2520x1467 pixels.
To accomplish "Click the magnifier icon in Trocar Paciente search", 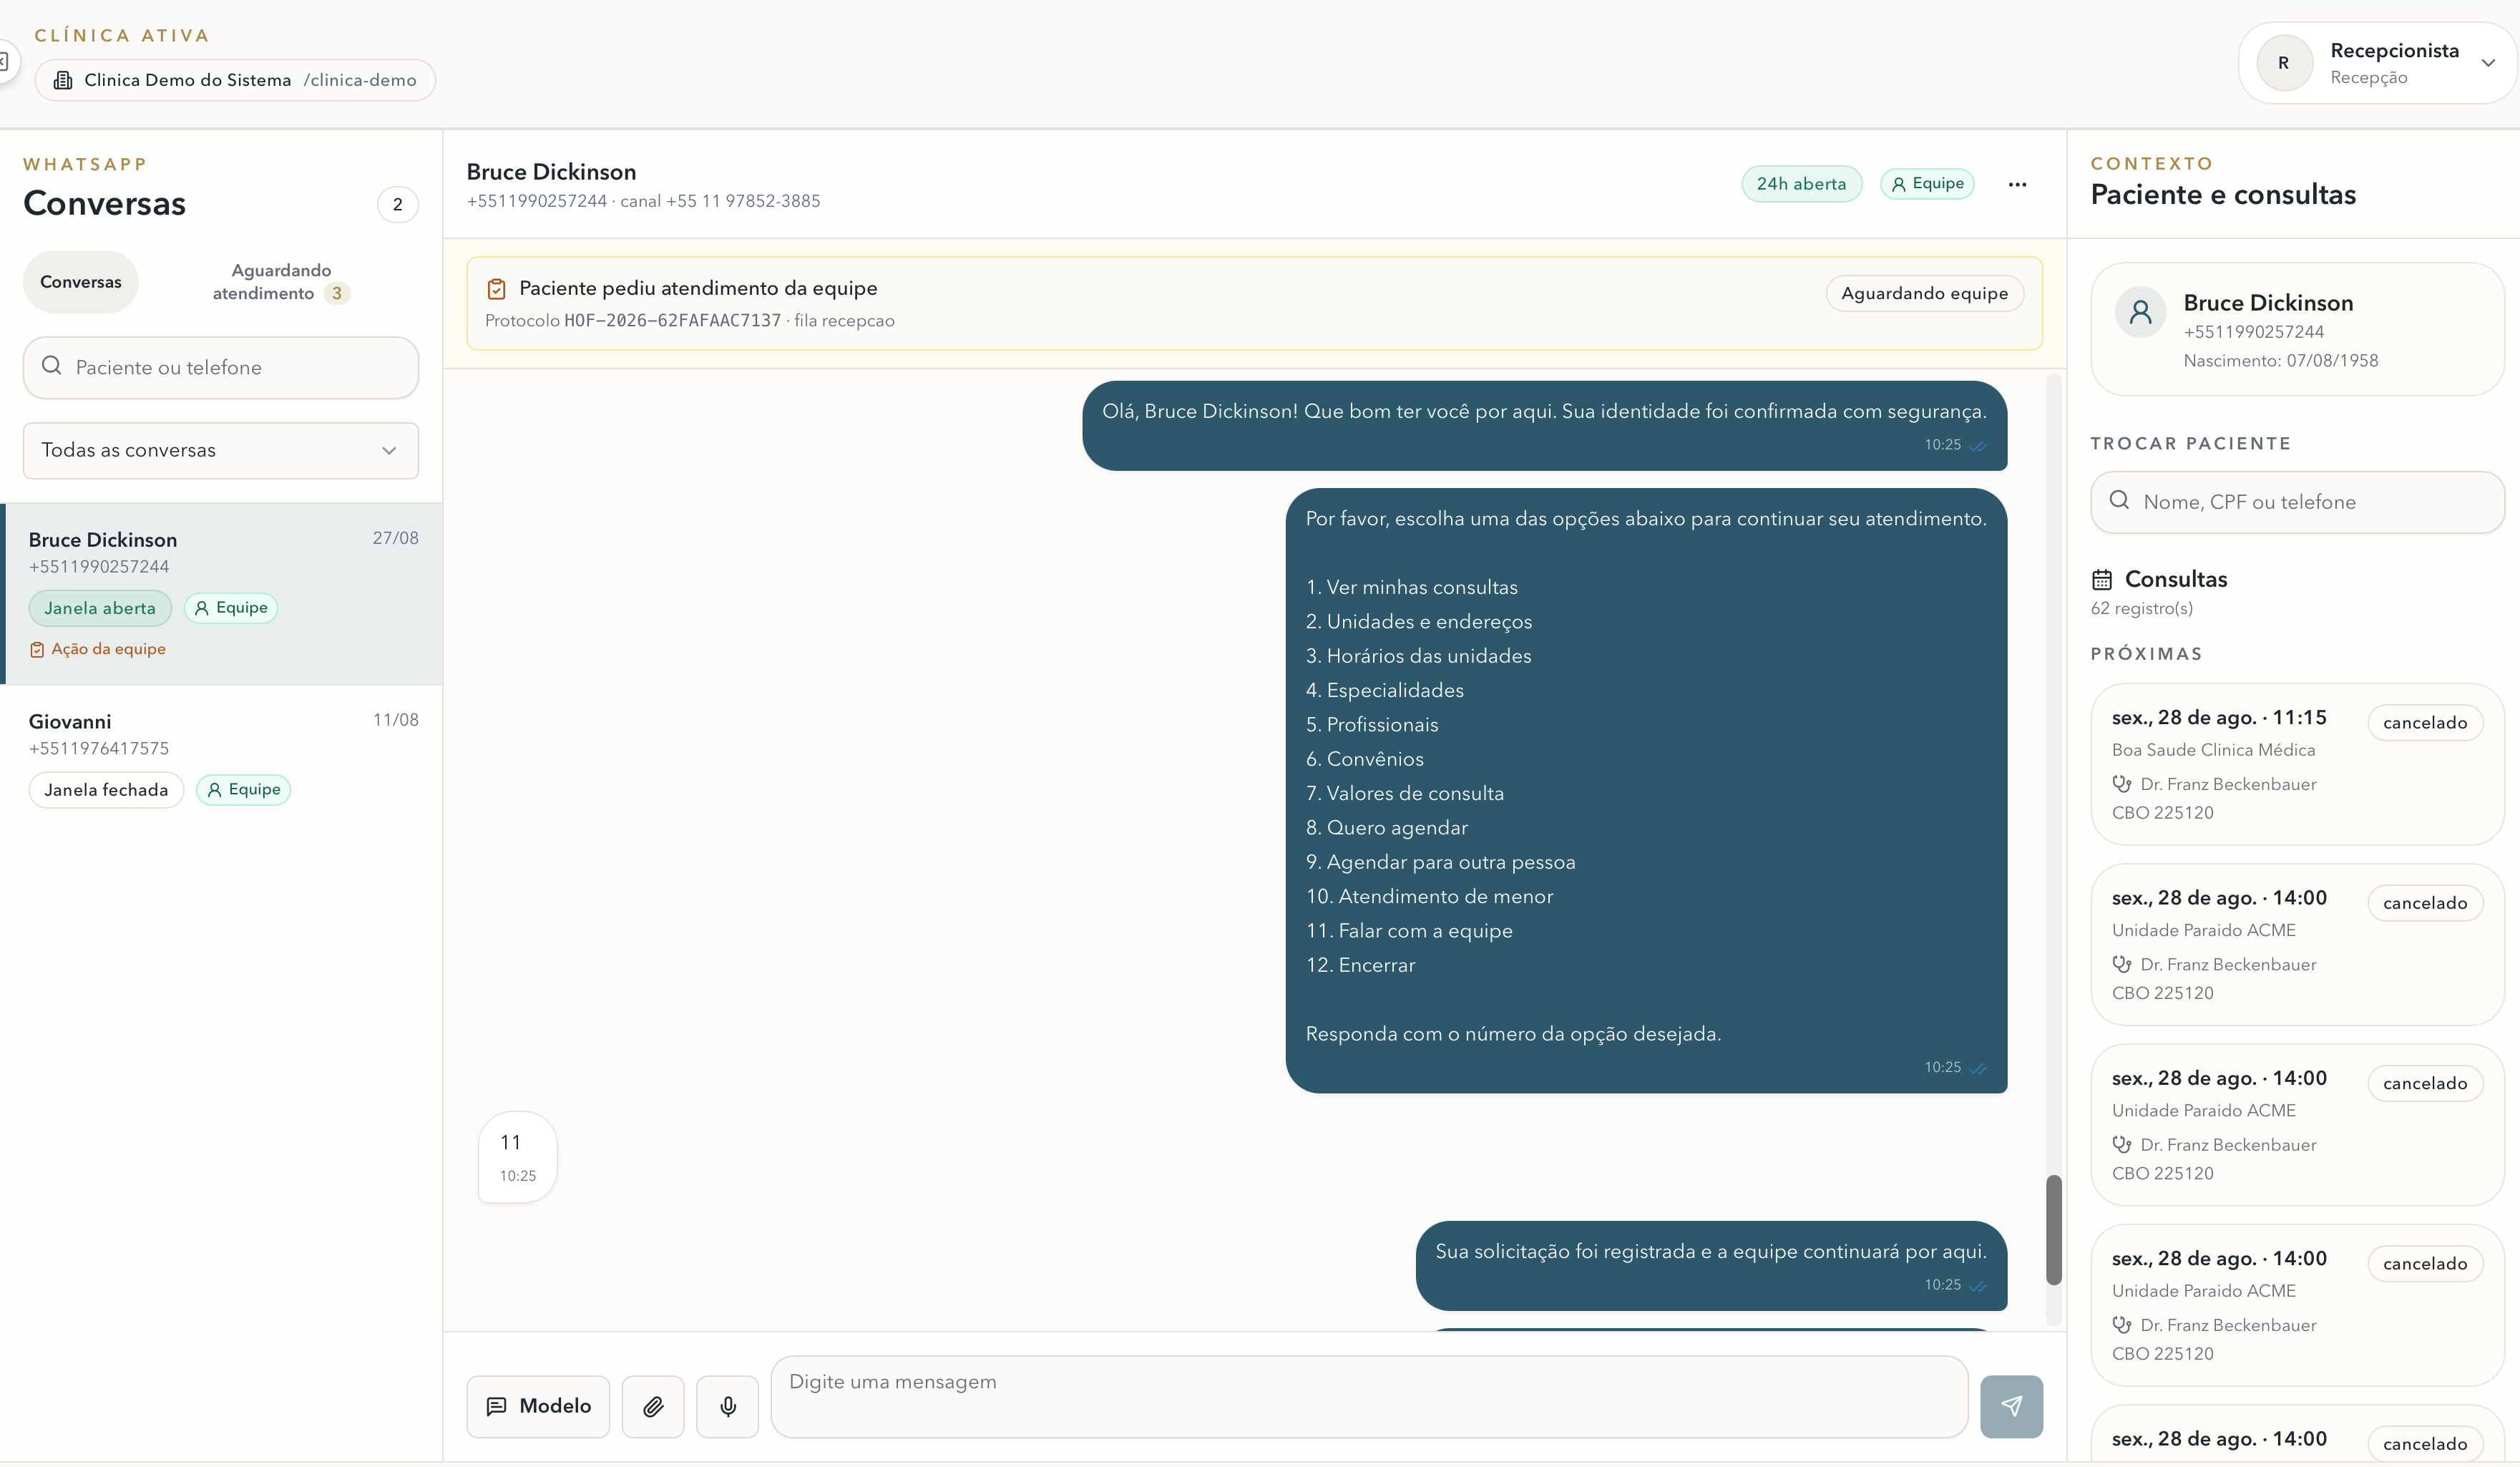I will point(2119,500).
